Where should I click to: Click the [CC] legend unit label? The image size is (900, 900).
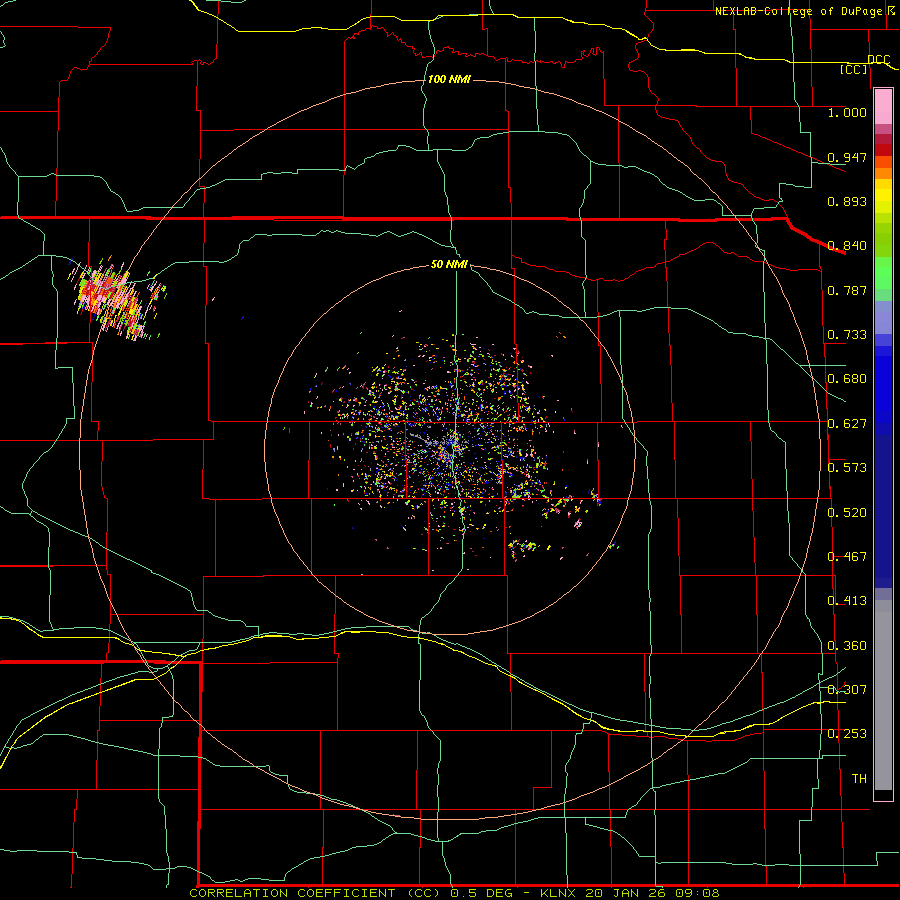pos(854,69)
